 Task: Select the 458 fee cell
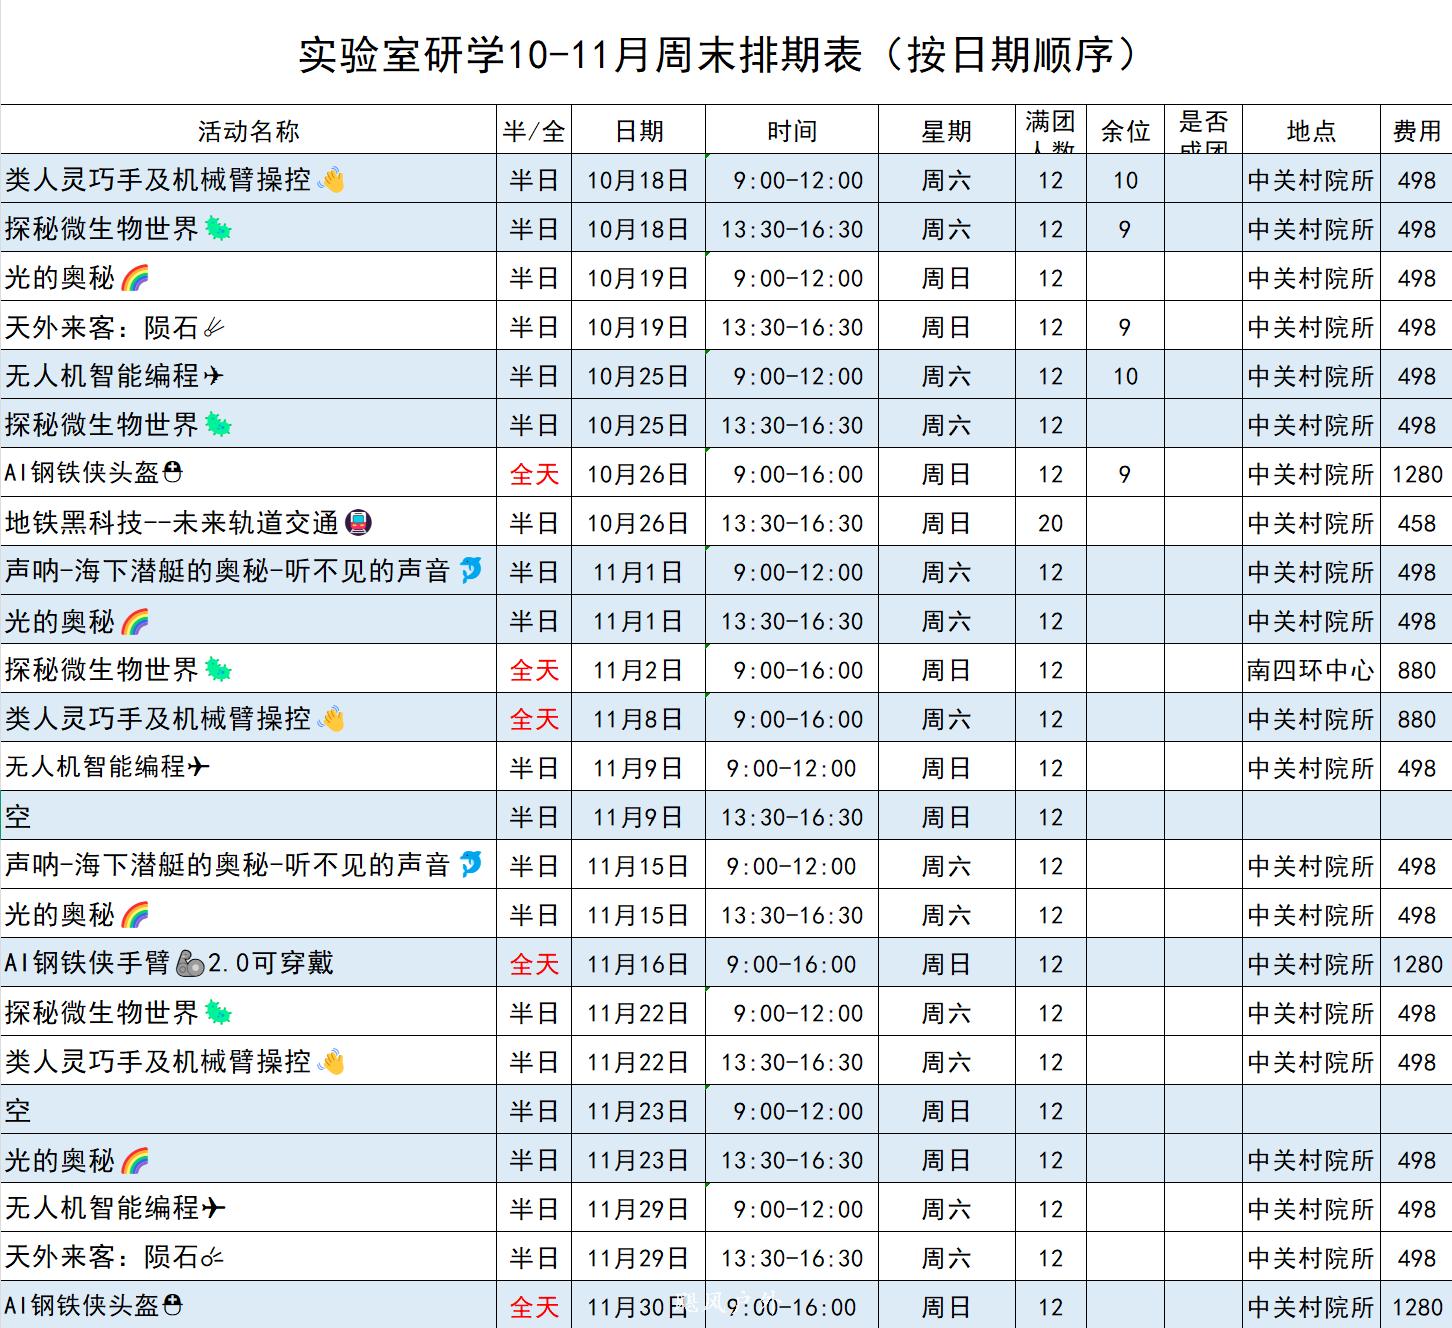pyautogui.click(x=1416, y=523)
